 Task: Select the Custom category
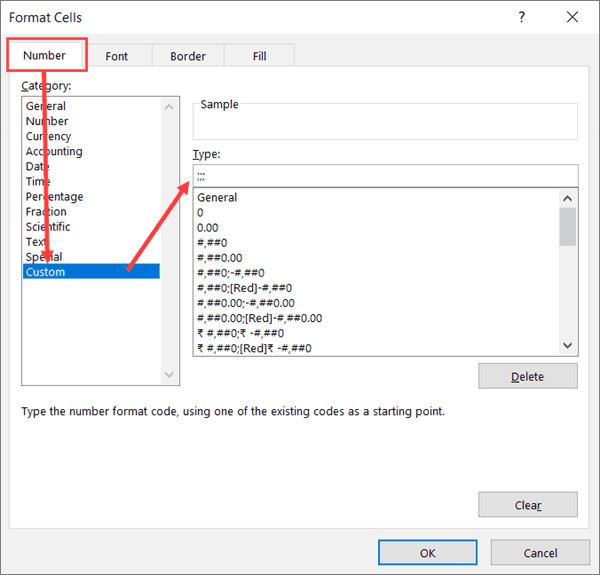pos(45,272)
